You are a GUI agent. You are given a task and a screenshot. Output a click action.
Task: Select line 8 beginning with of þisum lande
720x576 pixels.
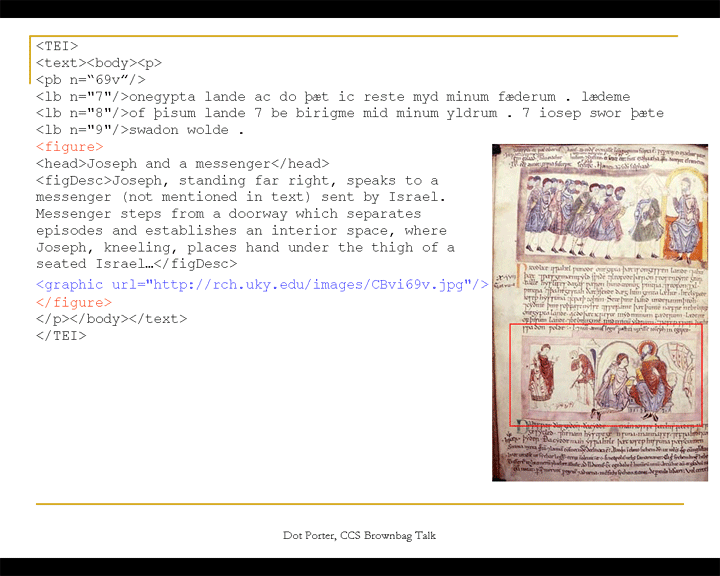coord(350,113)
